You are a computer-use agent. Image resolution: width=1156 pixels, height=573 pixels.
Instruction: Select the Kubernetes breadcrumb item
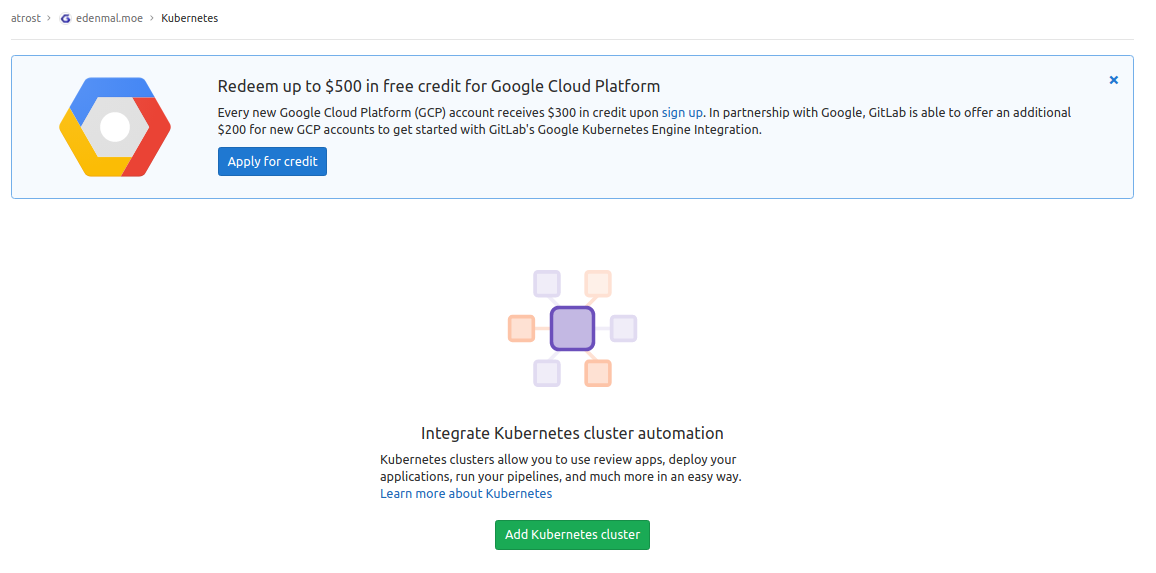pos(189,18)
